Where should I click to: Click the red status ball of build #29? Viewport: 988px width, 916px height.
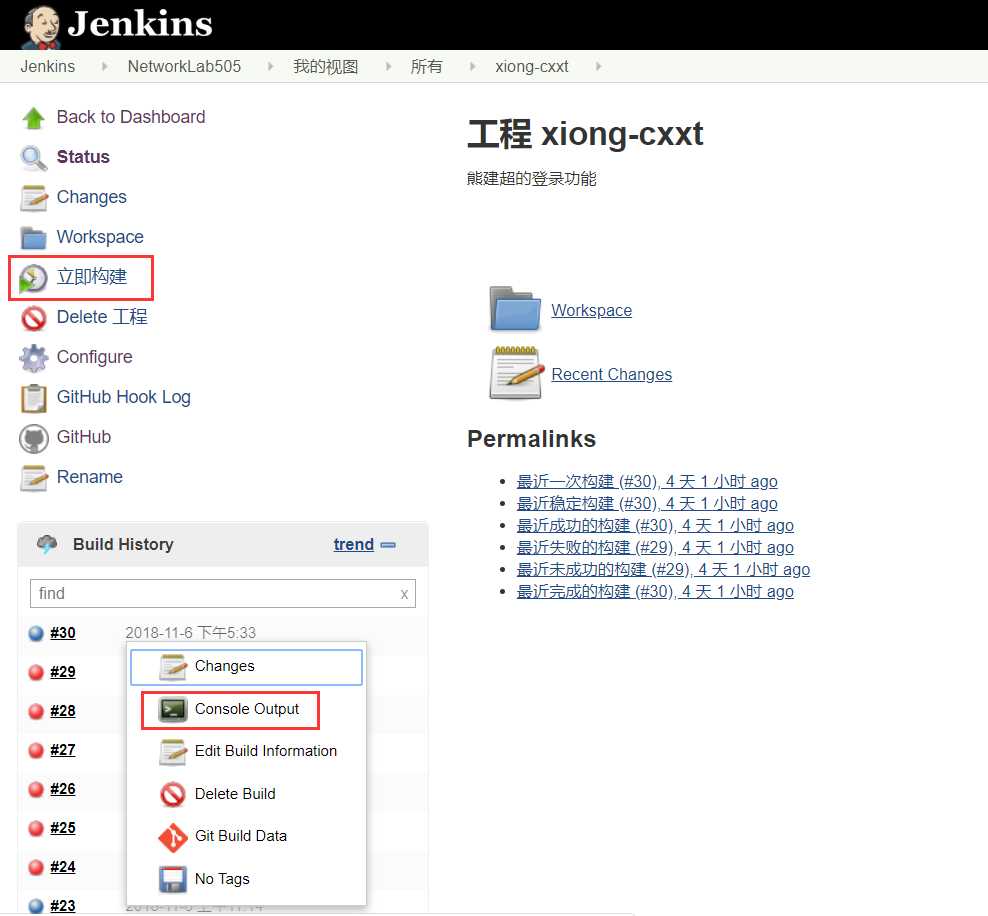click(x=36, y=672)
